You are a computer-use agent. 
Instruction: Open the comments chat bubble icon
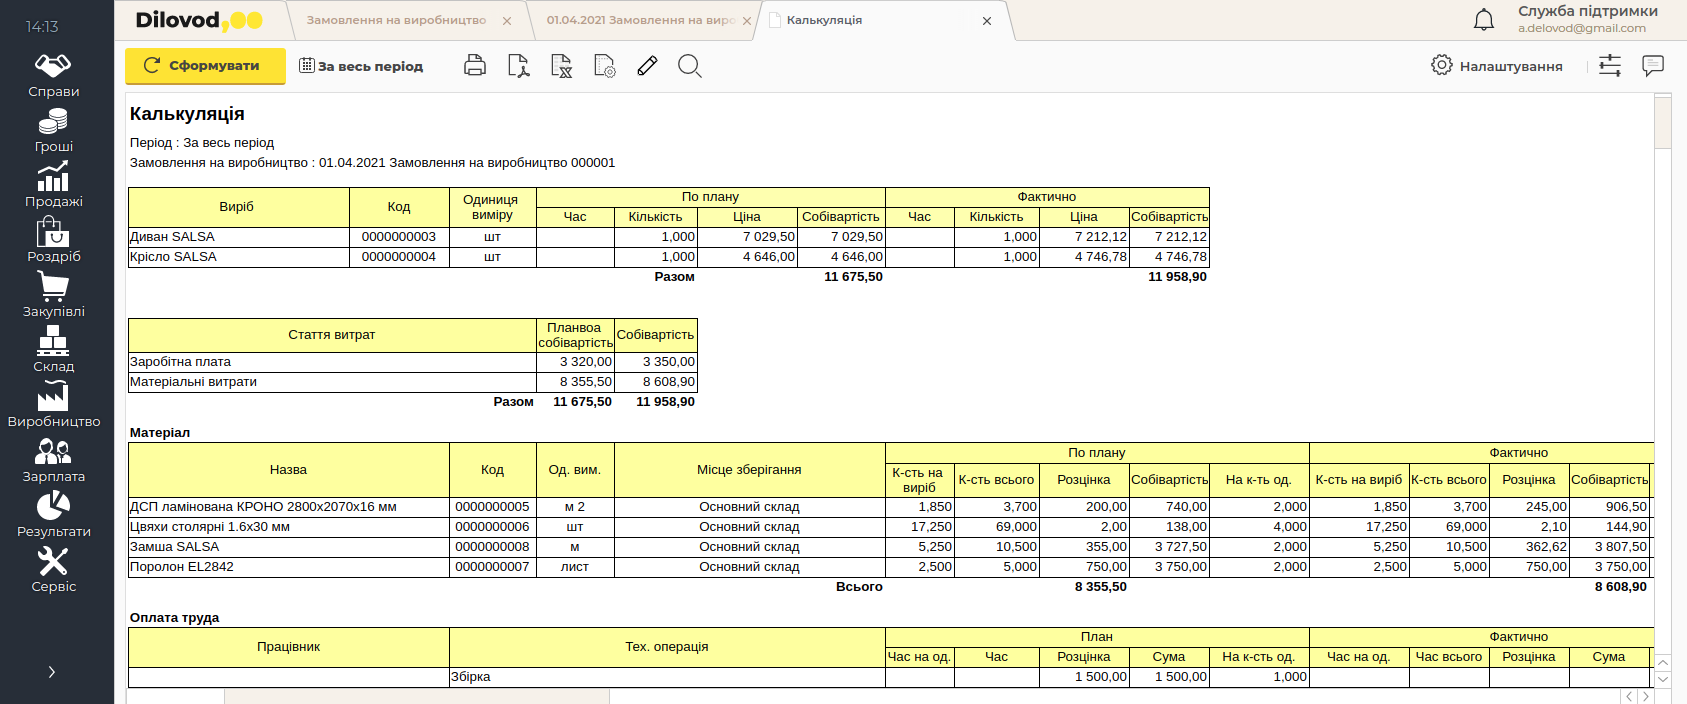point(1653,66)
